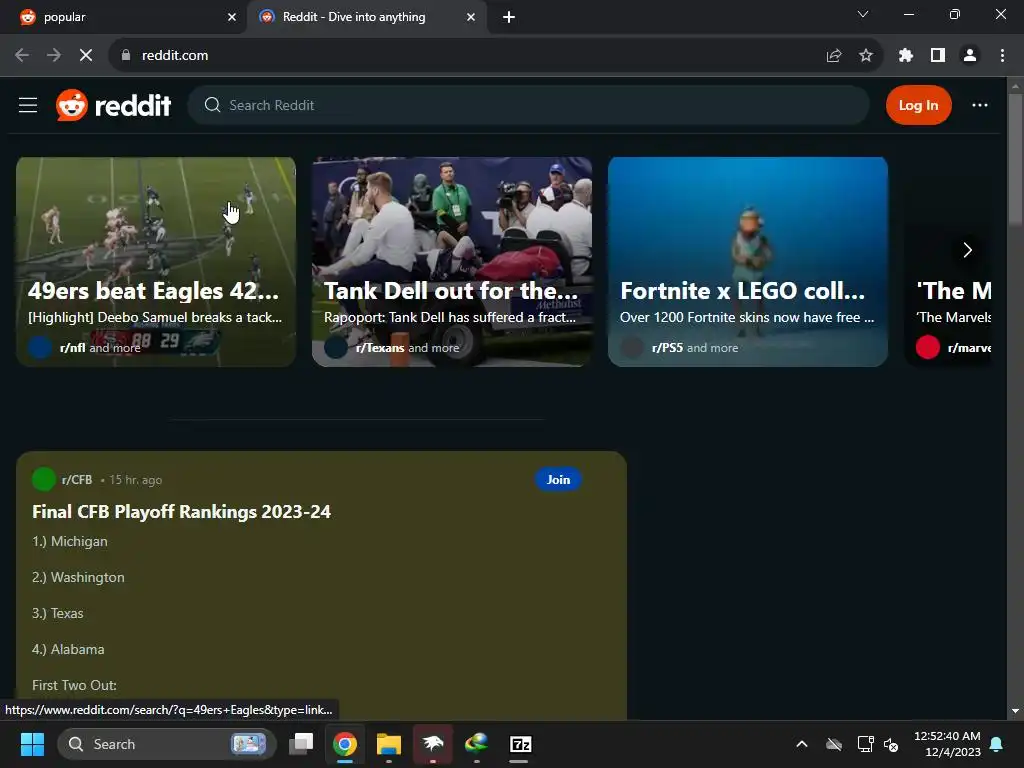
Task: Go forward in browser history
Action: coord(54,56)
